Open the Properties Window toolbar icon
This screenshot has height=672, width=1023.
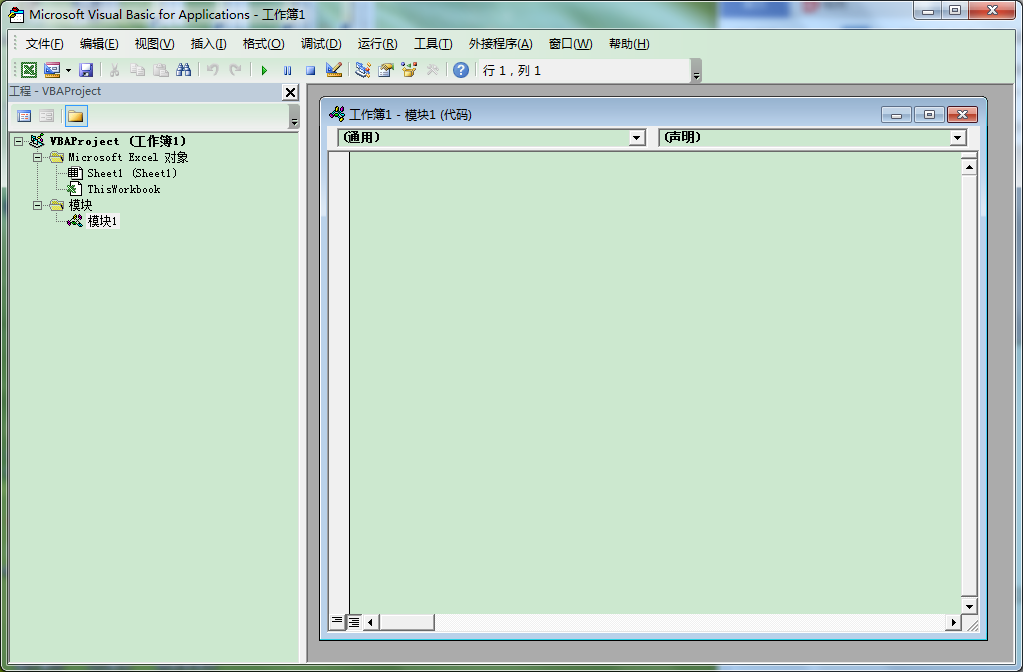coord(386,70)
